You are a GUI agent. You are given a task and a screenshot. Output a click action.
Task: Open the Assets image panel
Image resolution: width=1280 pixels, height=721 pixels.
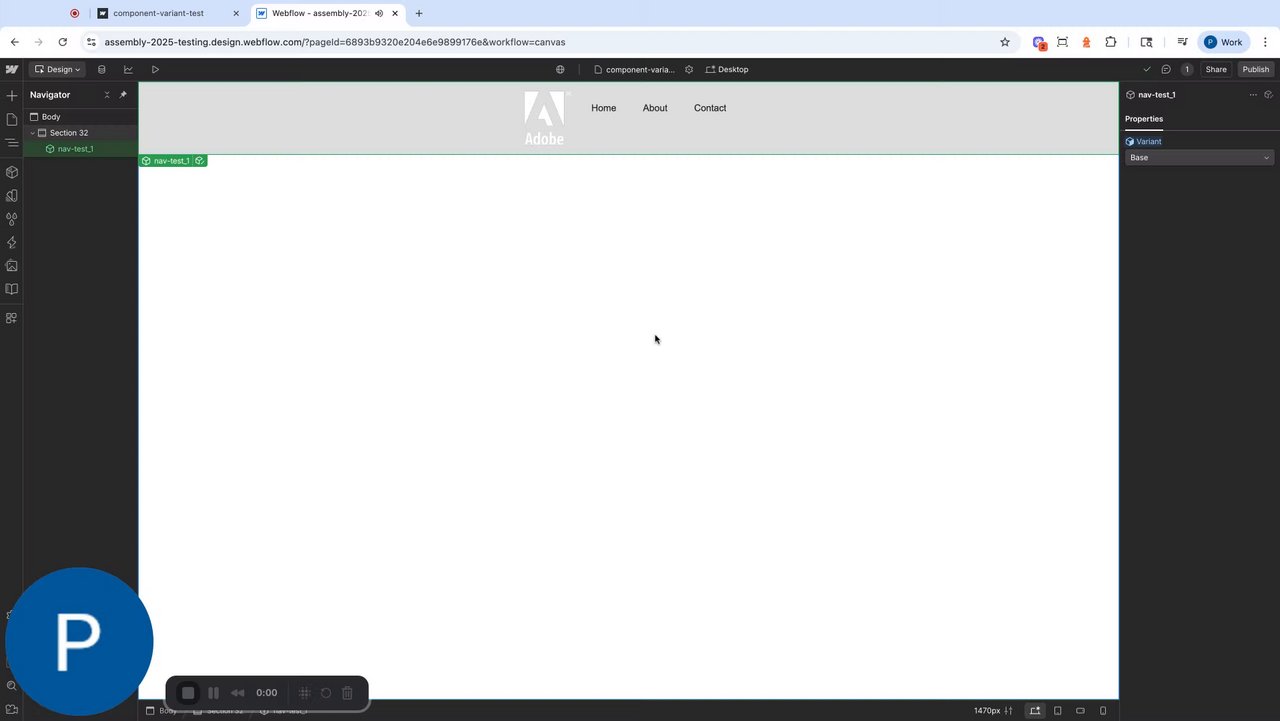[x=12, y=266]
